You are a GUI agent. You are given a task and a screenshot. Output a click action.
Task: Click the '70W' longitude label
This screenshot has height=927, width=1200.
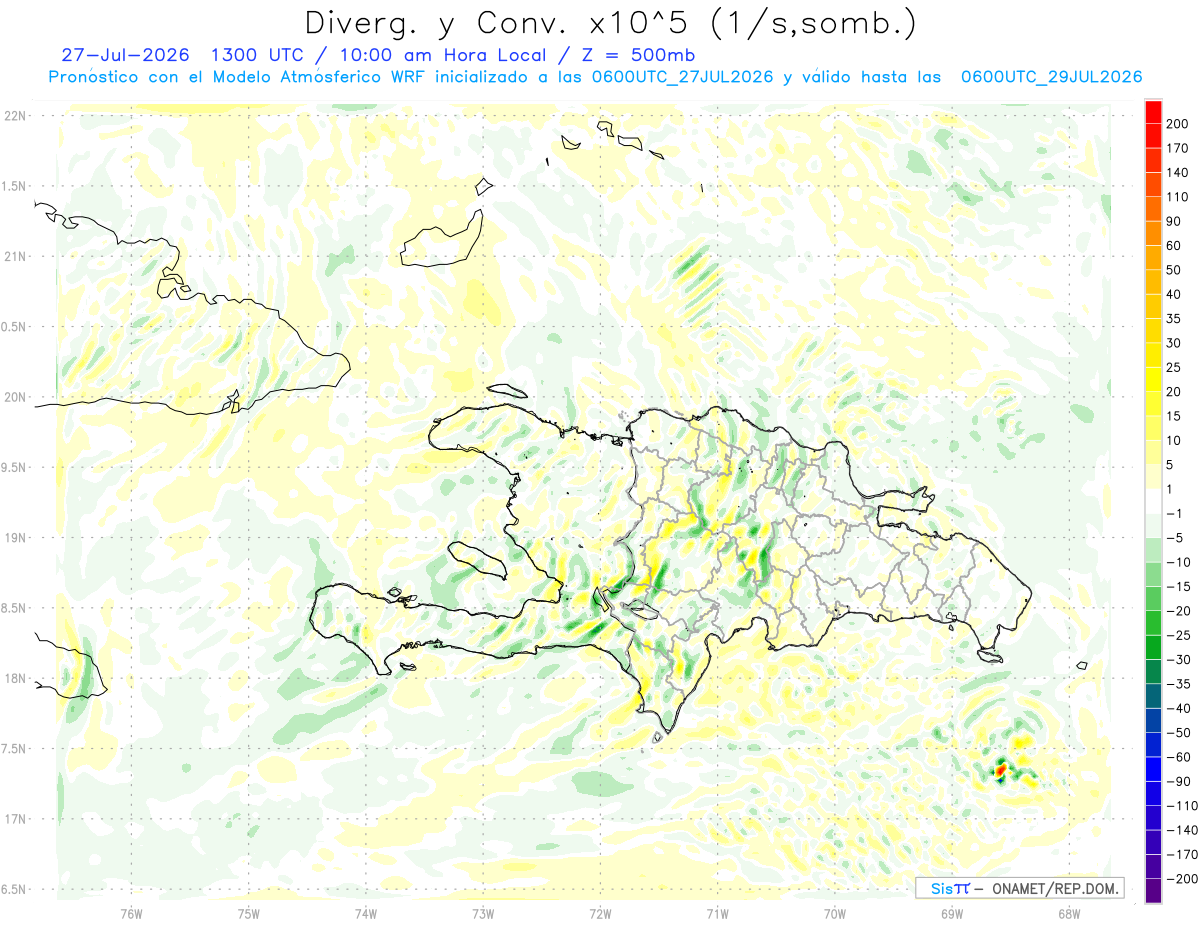834,914
